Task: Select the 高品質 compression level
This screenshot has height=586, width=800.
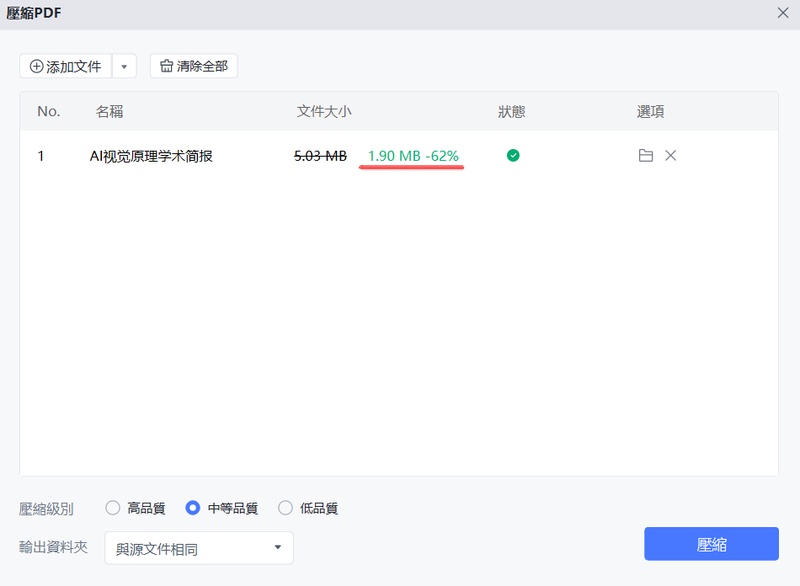Action: [112, 508]
